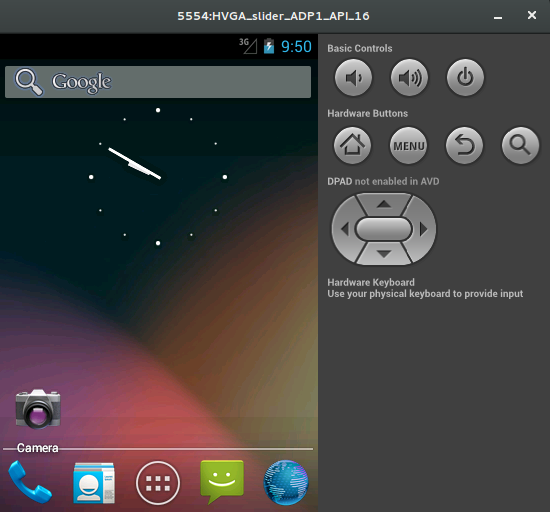Open the app drawer launcher
This screenshot has height=512, width=550.
pyautogui.click(x=158, y=483)
